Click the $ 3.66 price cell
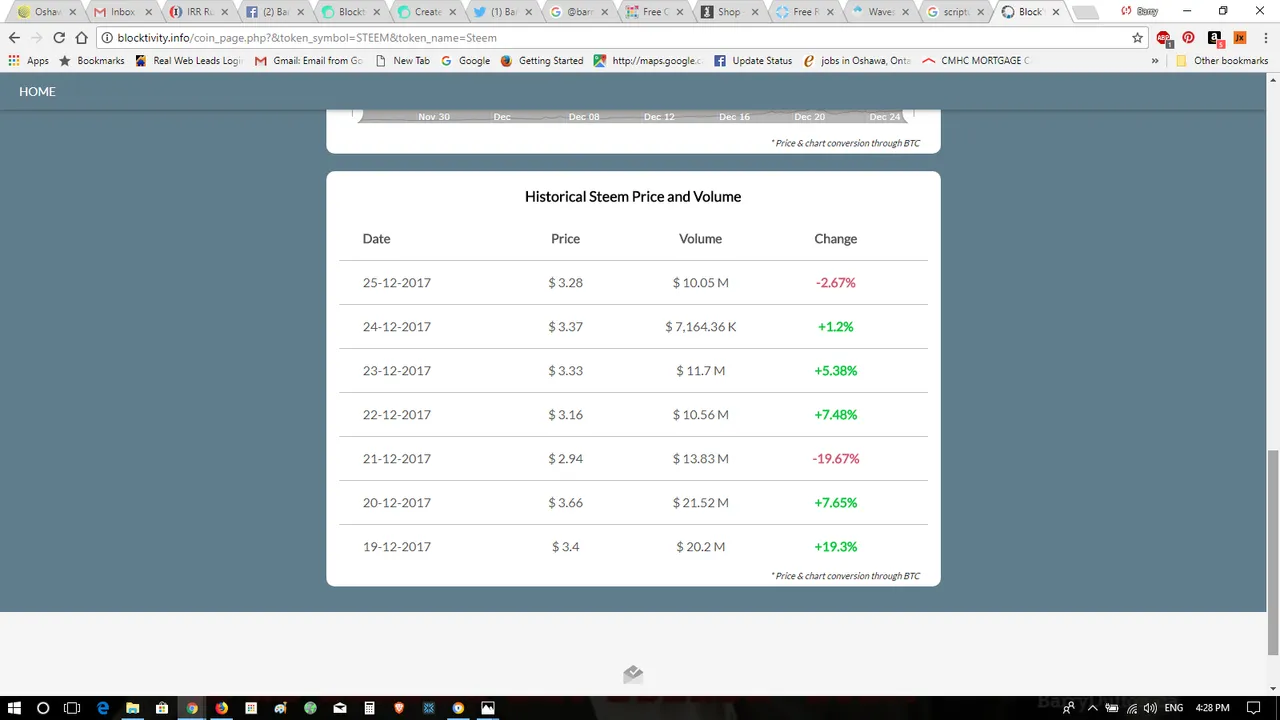Screen dimensions: 1280x720 point(566,503)
